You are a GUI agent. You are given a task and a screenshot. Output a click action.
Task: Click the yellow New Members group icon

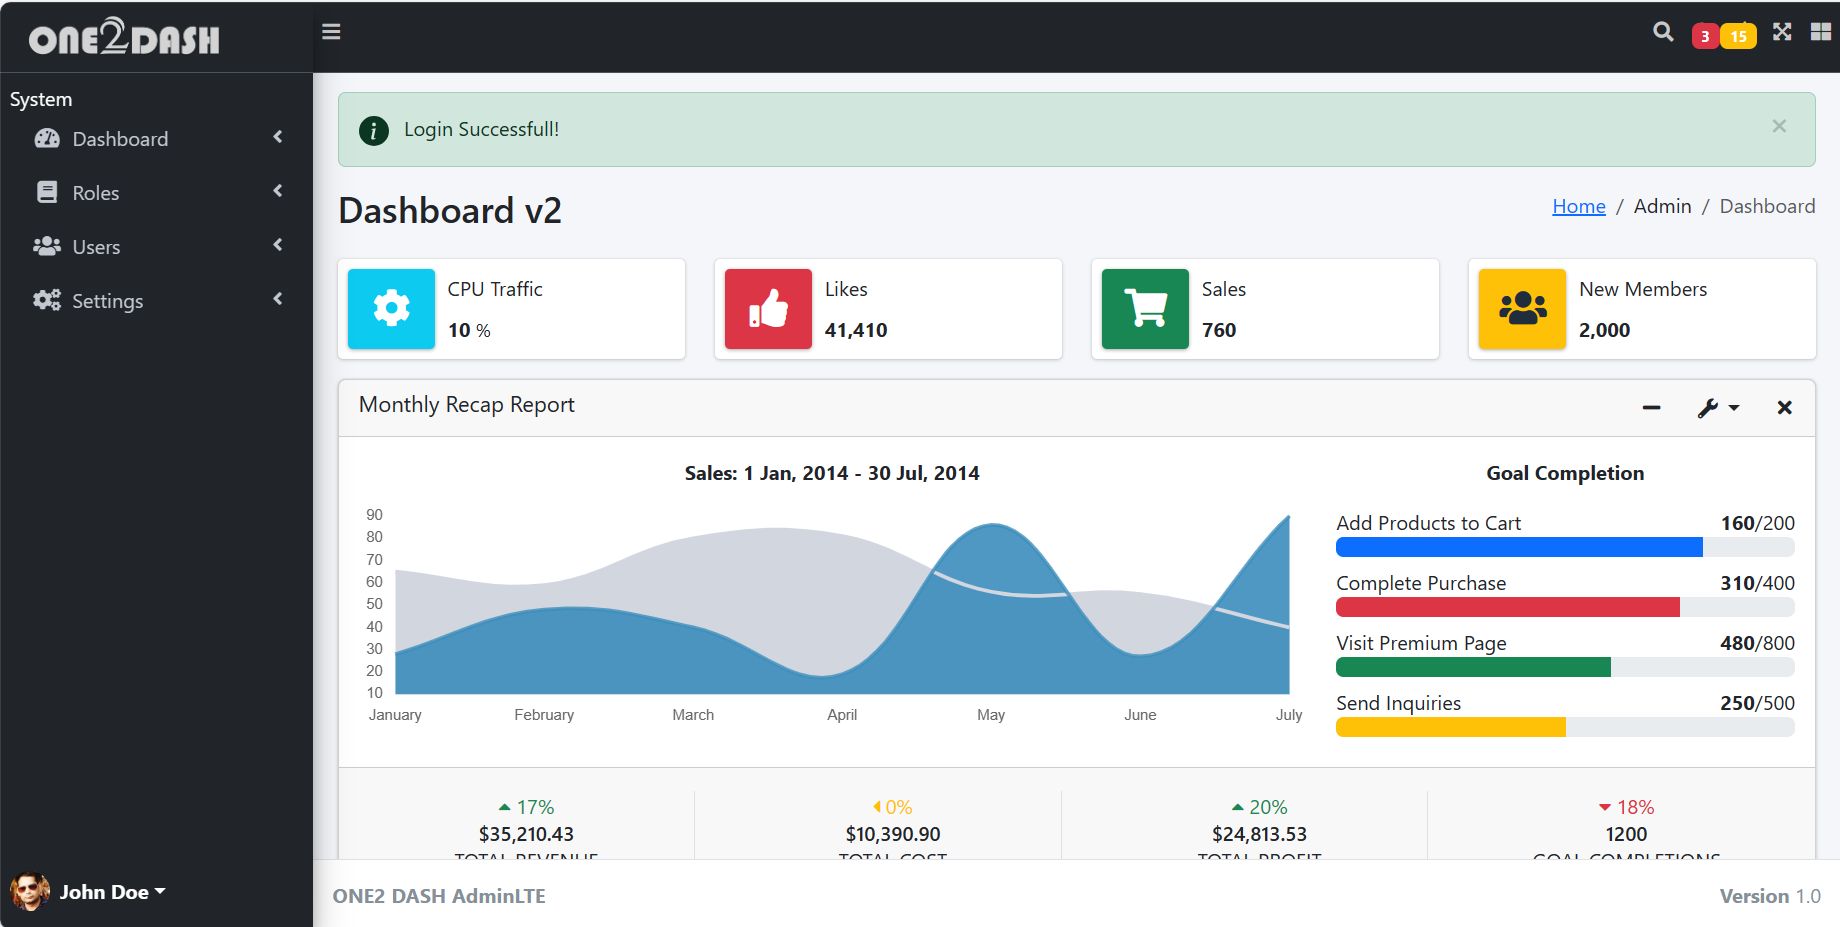pos(1522,309)
